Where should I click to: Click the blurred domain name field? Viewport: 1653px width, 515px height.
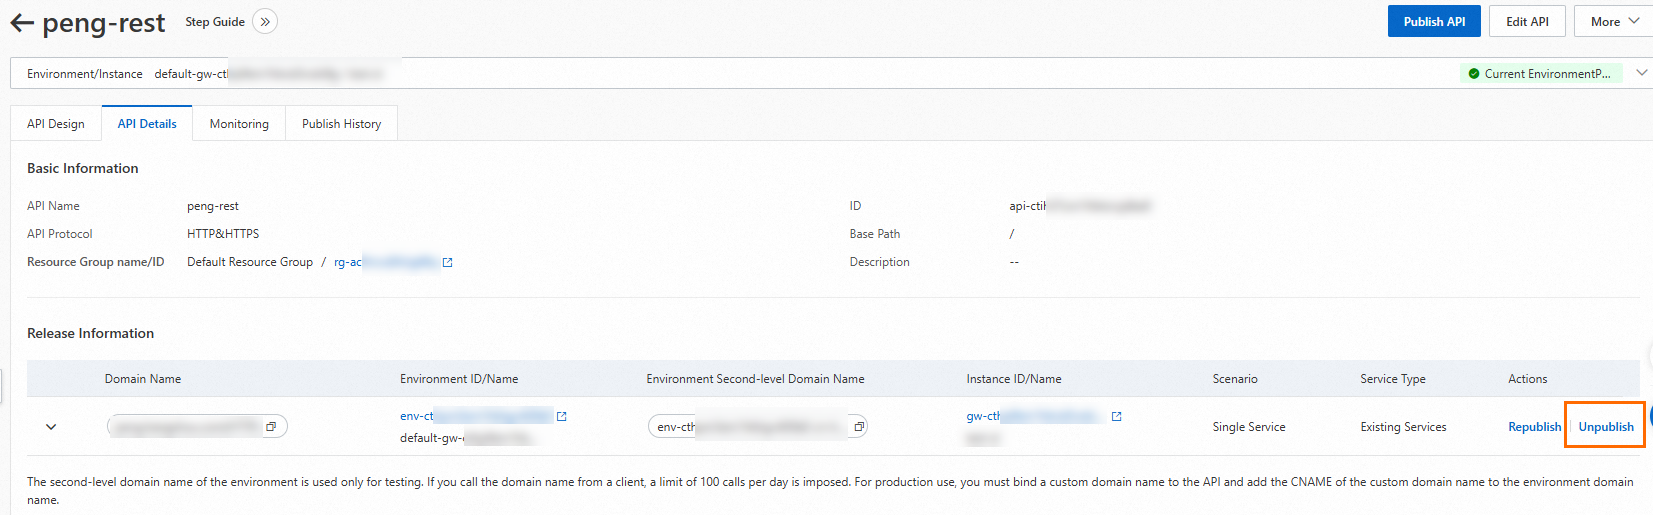click(197, 427)
